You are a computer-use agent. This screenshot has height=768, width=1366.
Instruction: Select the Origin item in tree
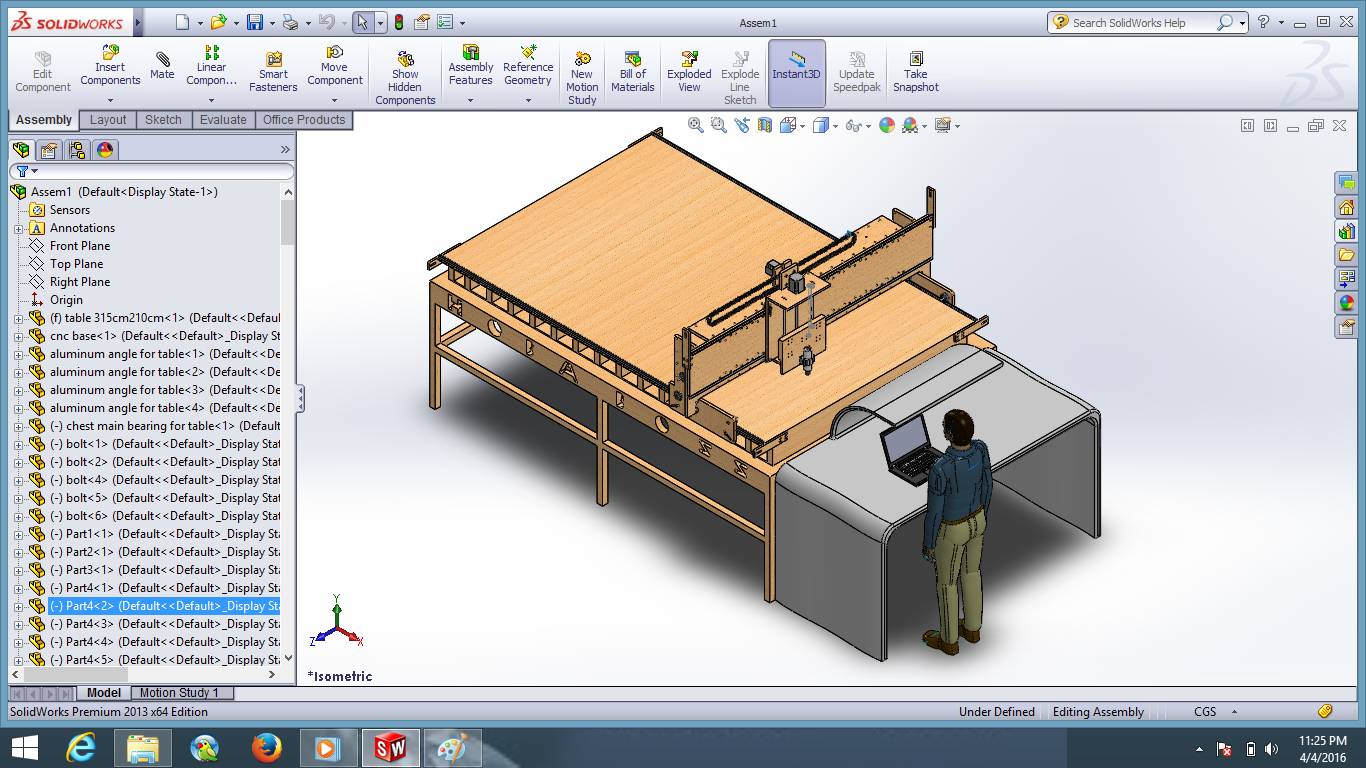pyautogui.click(x=66, y=300)
